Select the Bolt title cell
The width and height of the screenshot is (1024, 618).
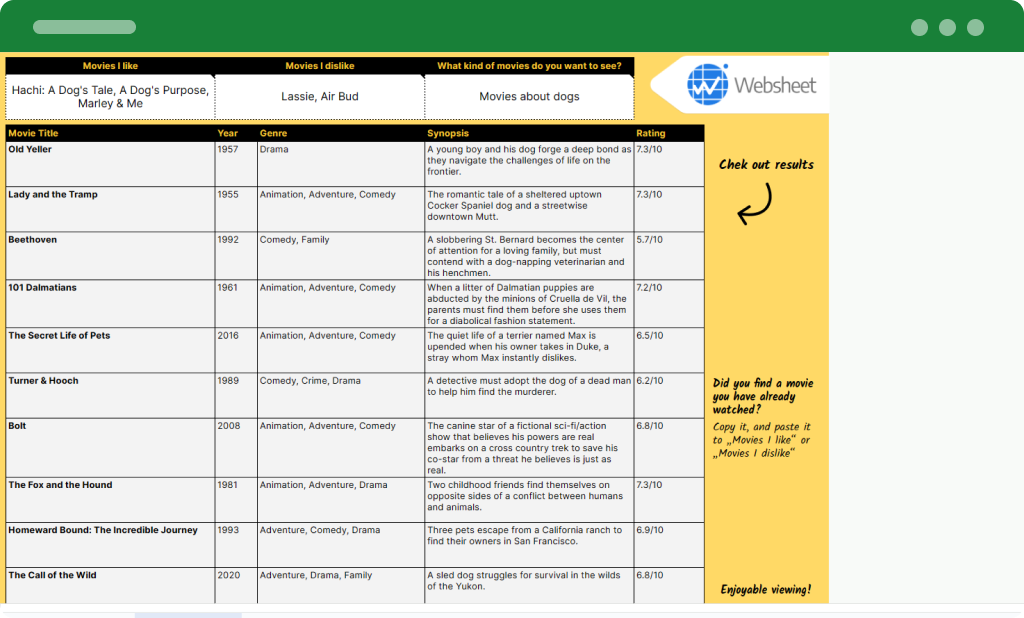tap(110, 447)
